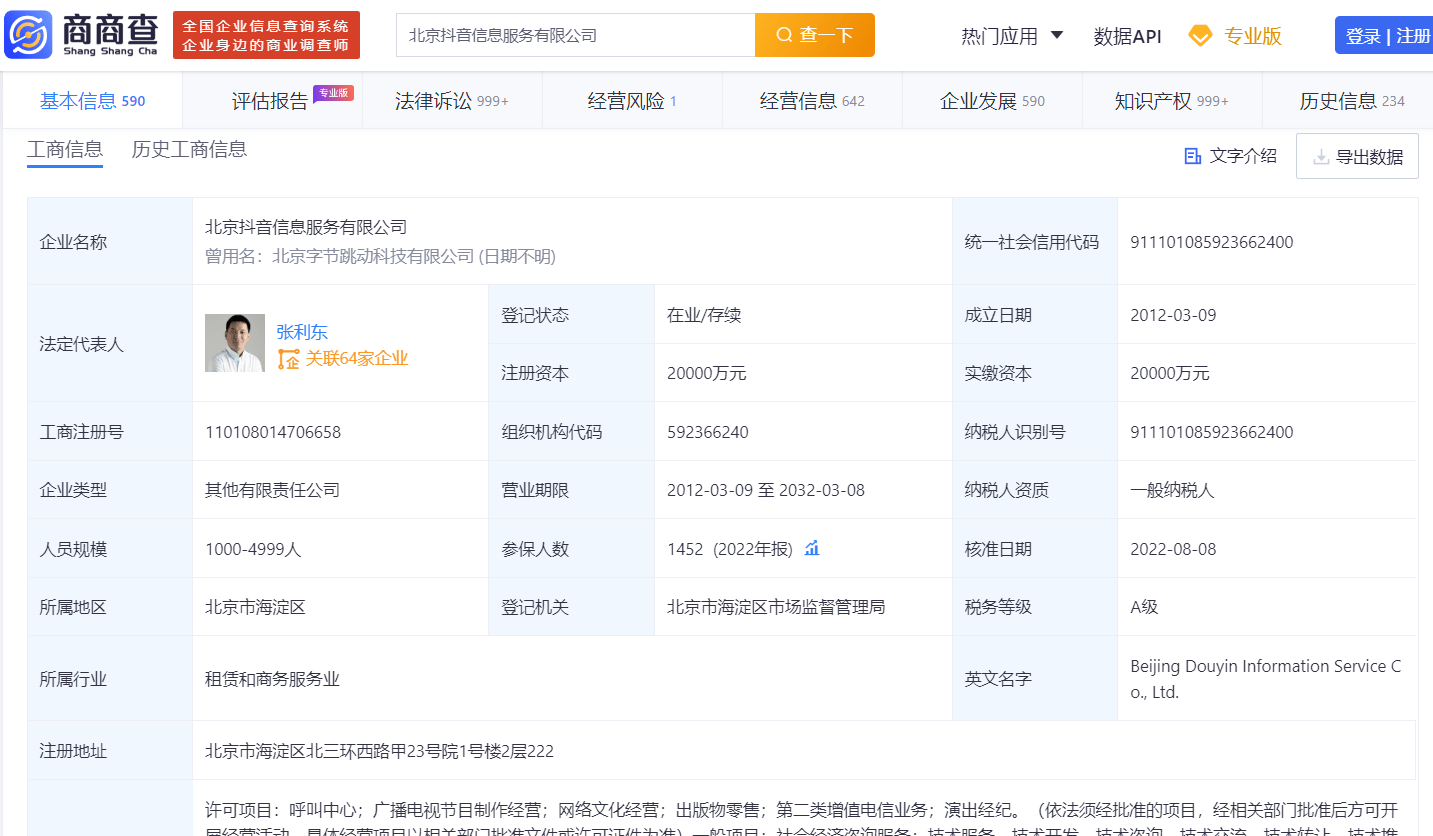Open the 数据API link
Screen dimensions: 1433x836
click(1127, 36)
